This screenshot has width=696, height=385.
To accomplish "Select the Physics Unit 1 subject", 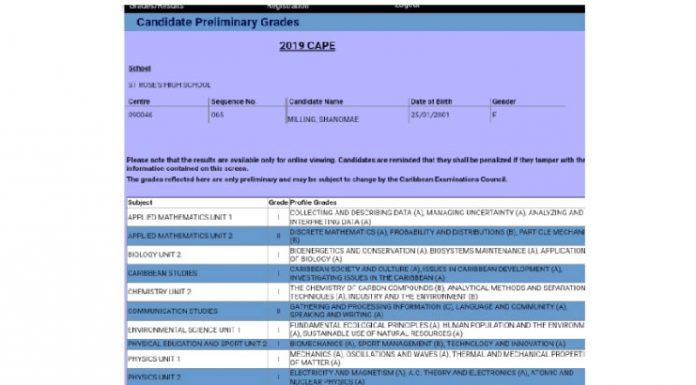I will click(x=154, y=359).
